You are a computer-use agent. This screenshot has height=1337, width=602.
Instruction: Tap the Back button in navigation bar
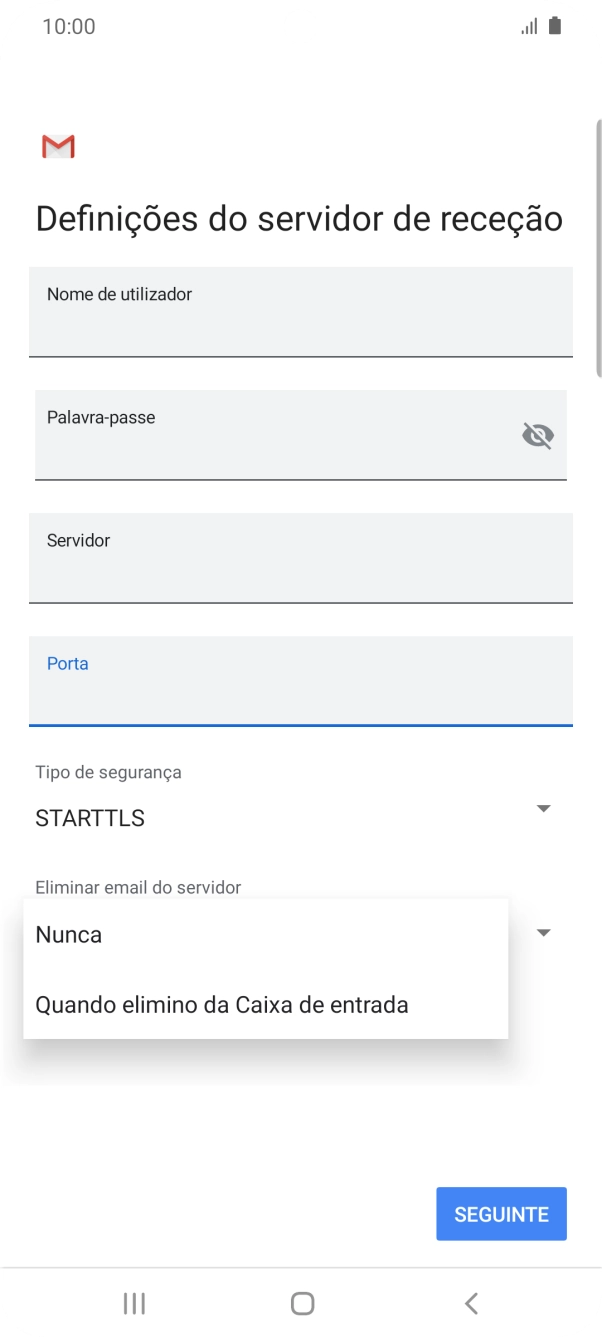[470, 1302]
